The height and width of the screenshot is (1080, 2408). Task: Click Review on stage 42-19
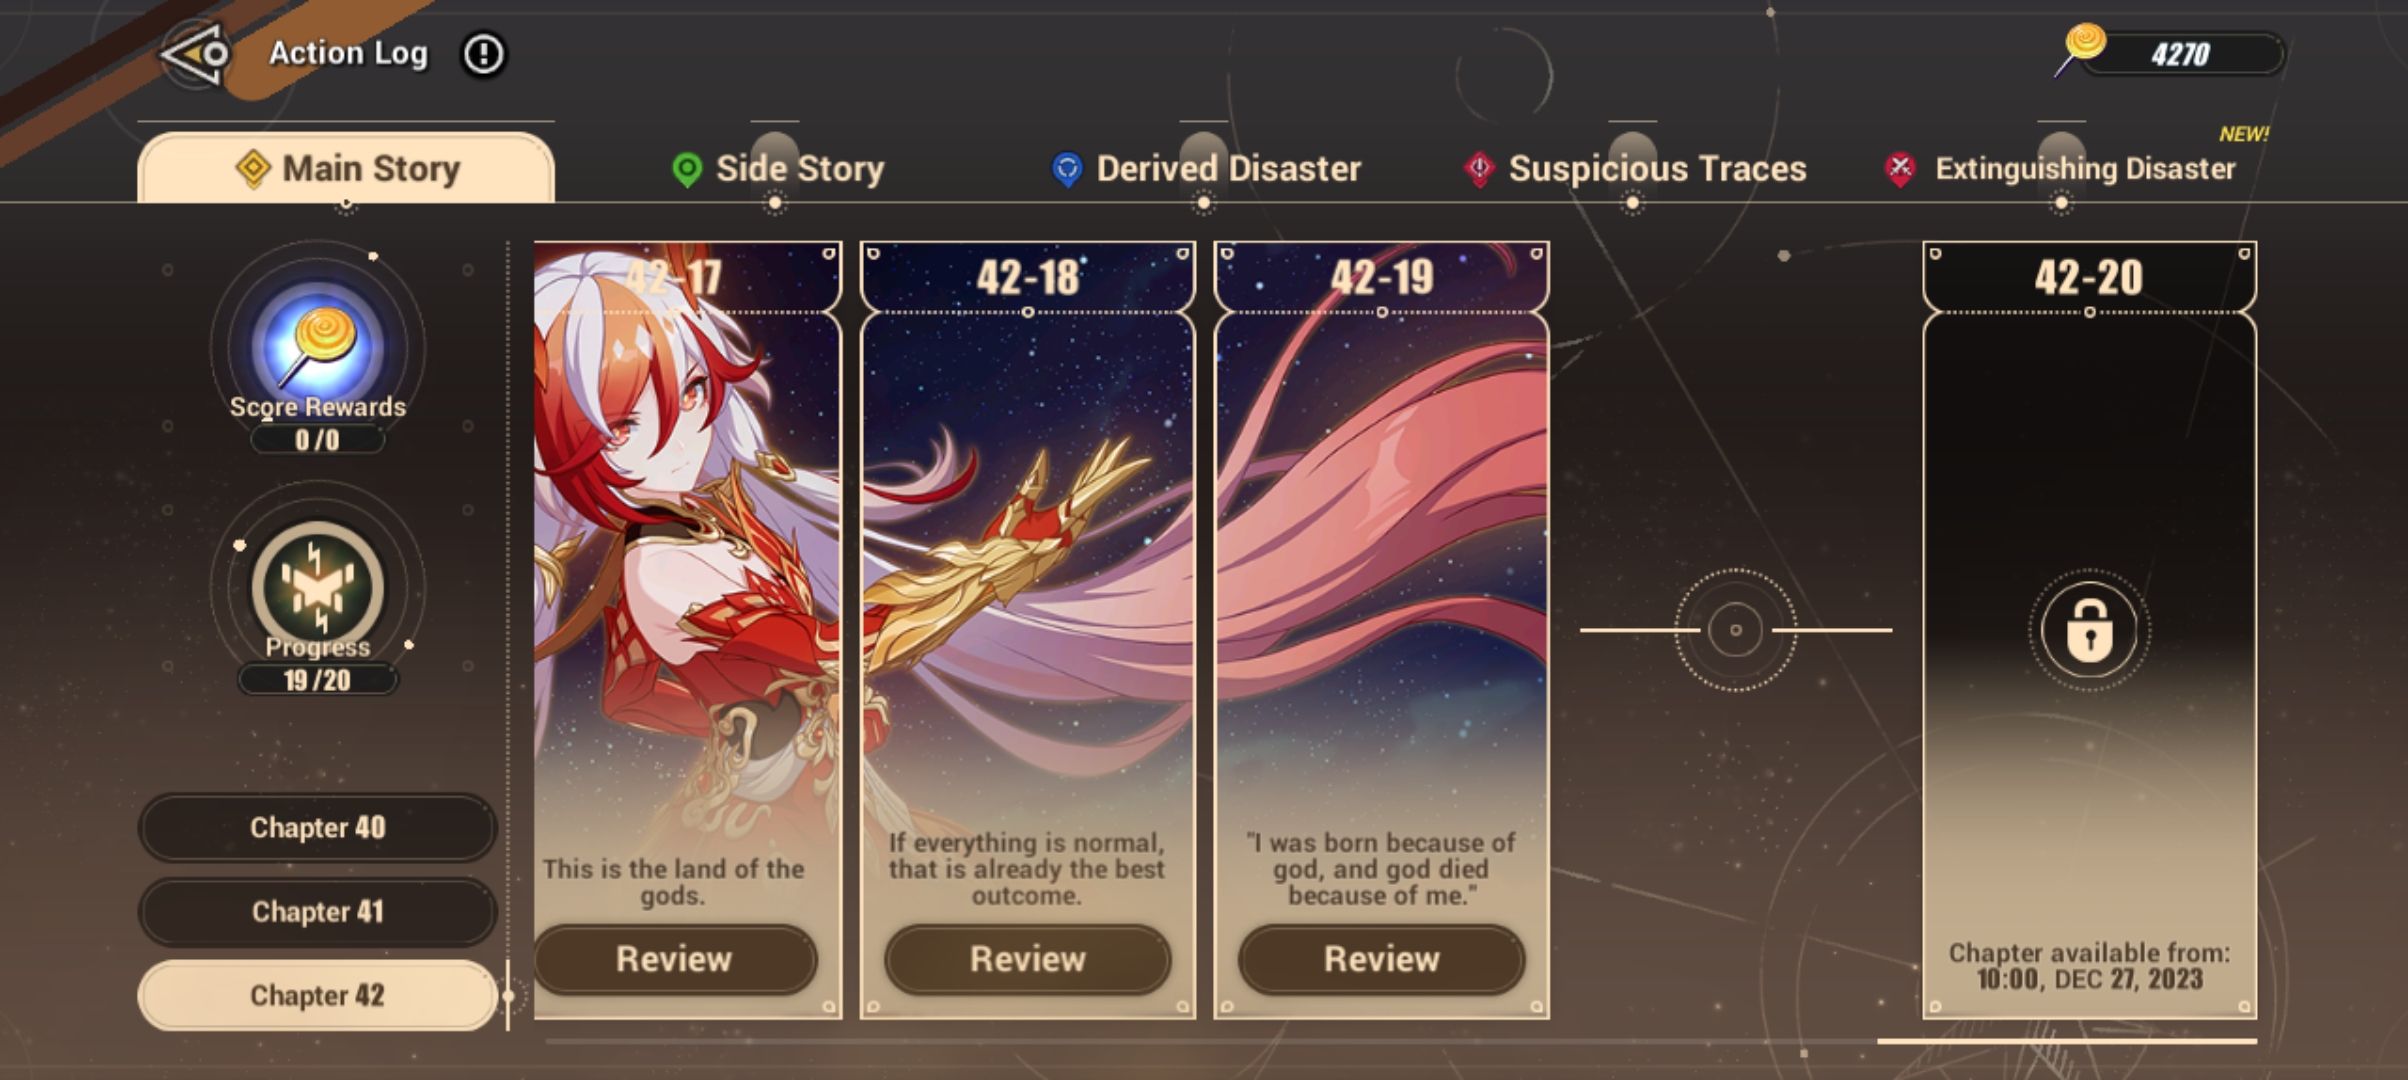coord(1382,959)
